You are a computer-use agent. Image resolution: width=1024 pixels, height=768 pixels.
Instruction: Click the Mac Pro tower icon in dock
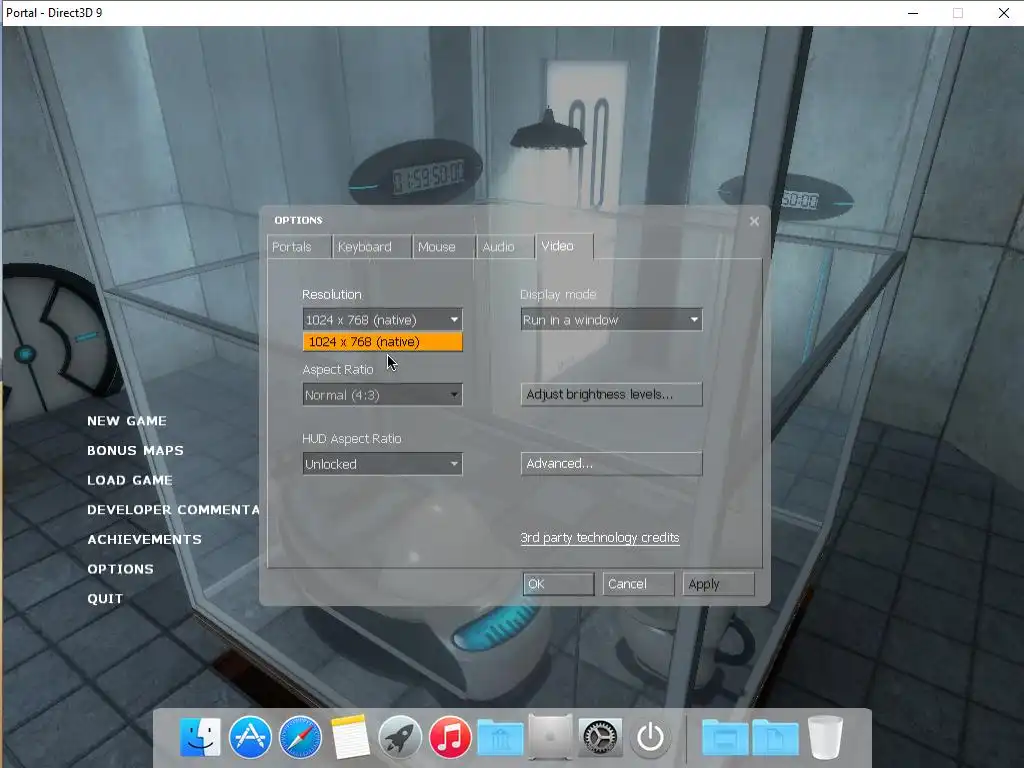point(550,737)
